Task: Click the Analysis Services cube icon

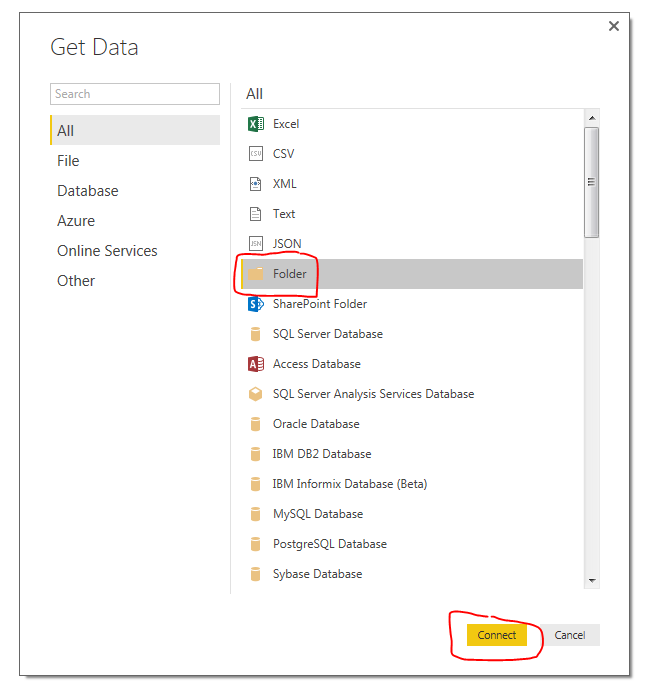Action: pyautogui.click(x=256, y=394)
